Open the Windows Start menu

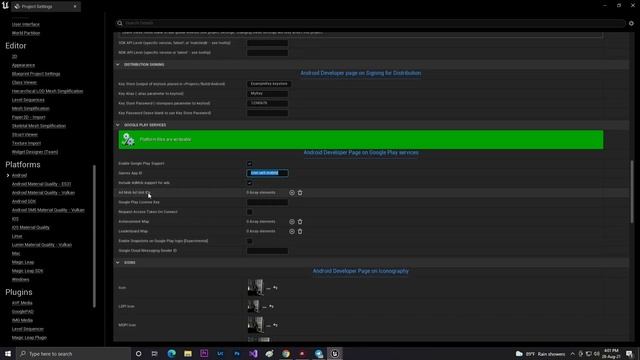click(x=8, y=353)
